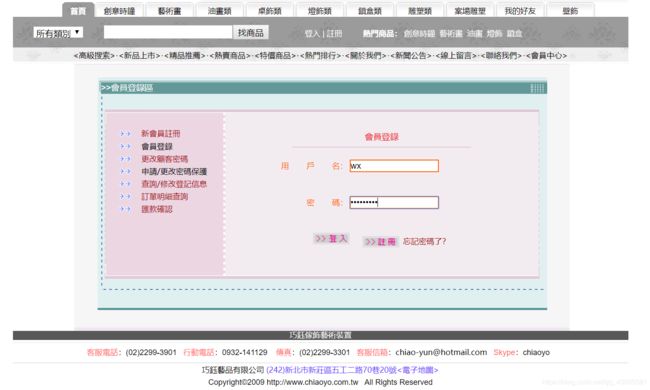Switch to the 油畫類 tab
The image size is (650, 390).
[220, 11]
